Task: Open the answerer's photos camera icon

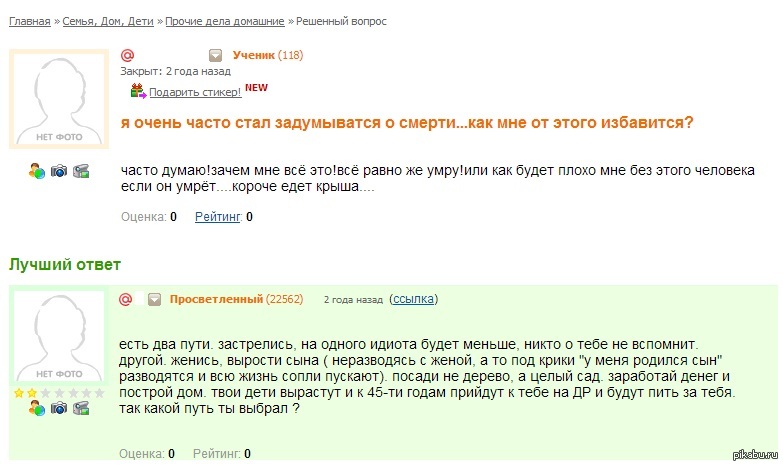Action: [59, 408]
